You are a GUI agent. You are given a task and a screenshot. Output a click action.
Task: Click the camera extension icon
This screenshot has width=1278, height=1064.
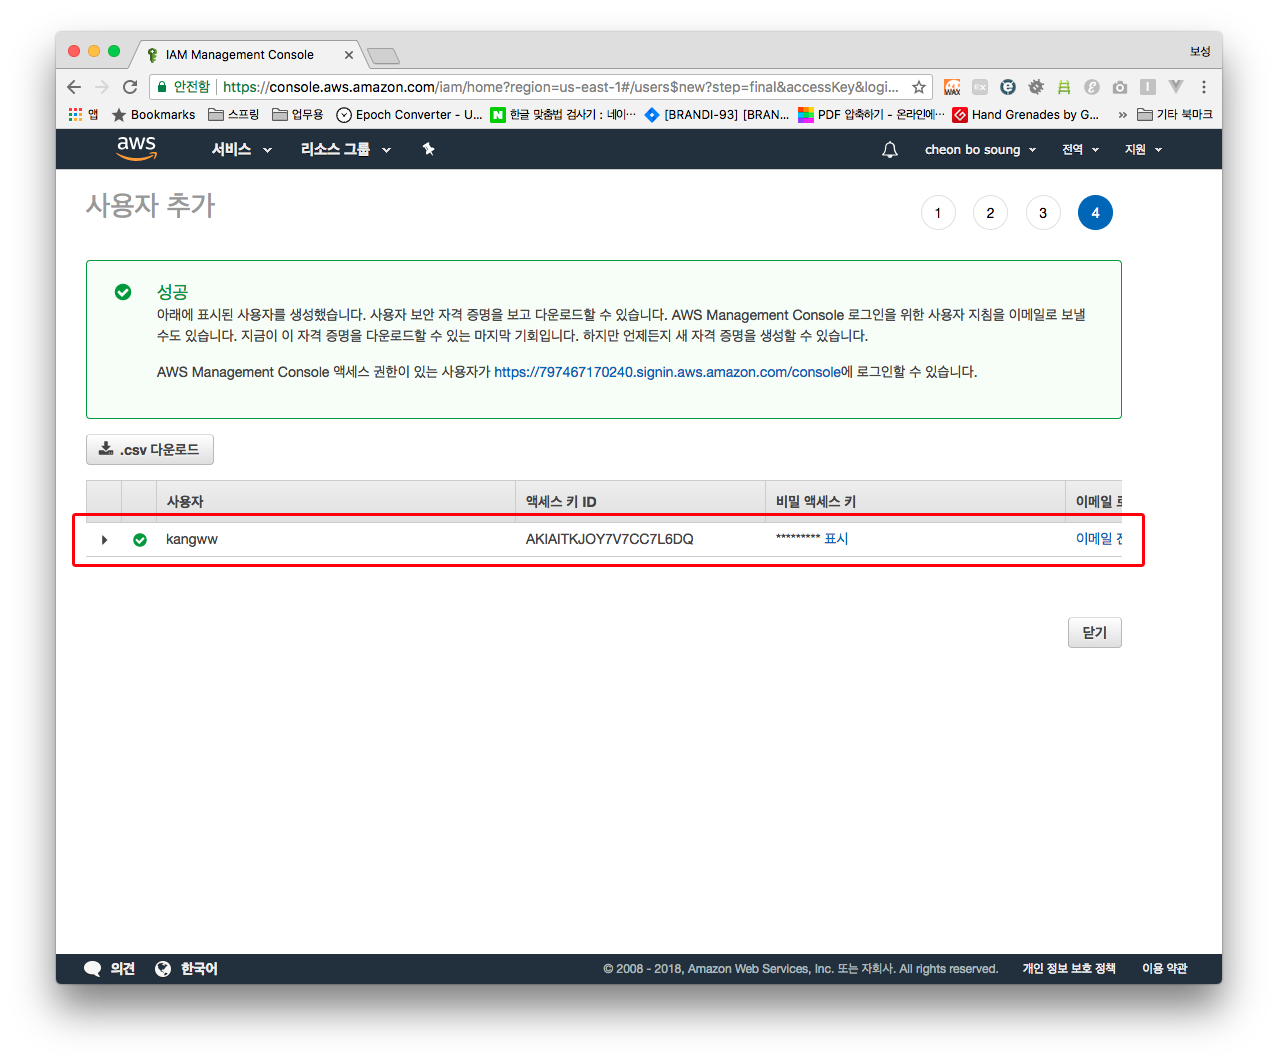1120,87
